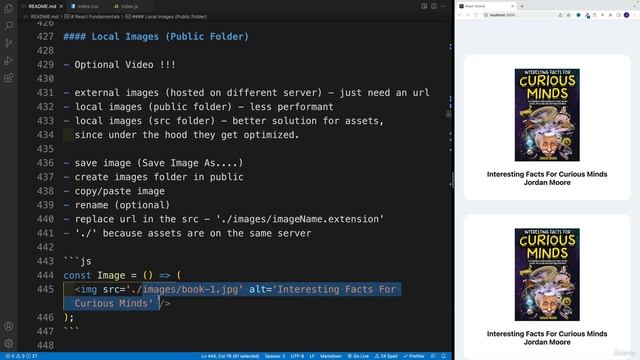Image resolution: width=640 pixels, height=360 pixels.
Task: Click '#### Local Images (Public Folder)' heading text
Action: tap(156, 37)
